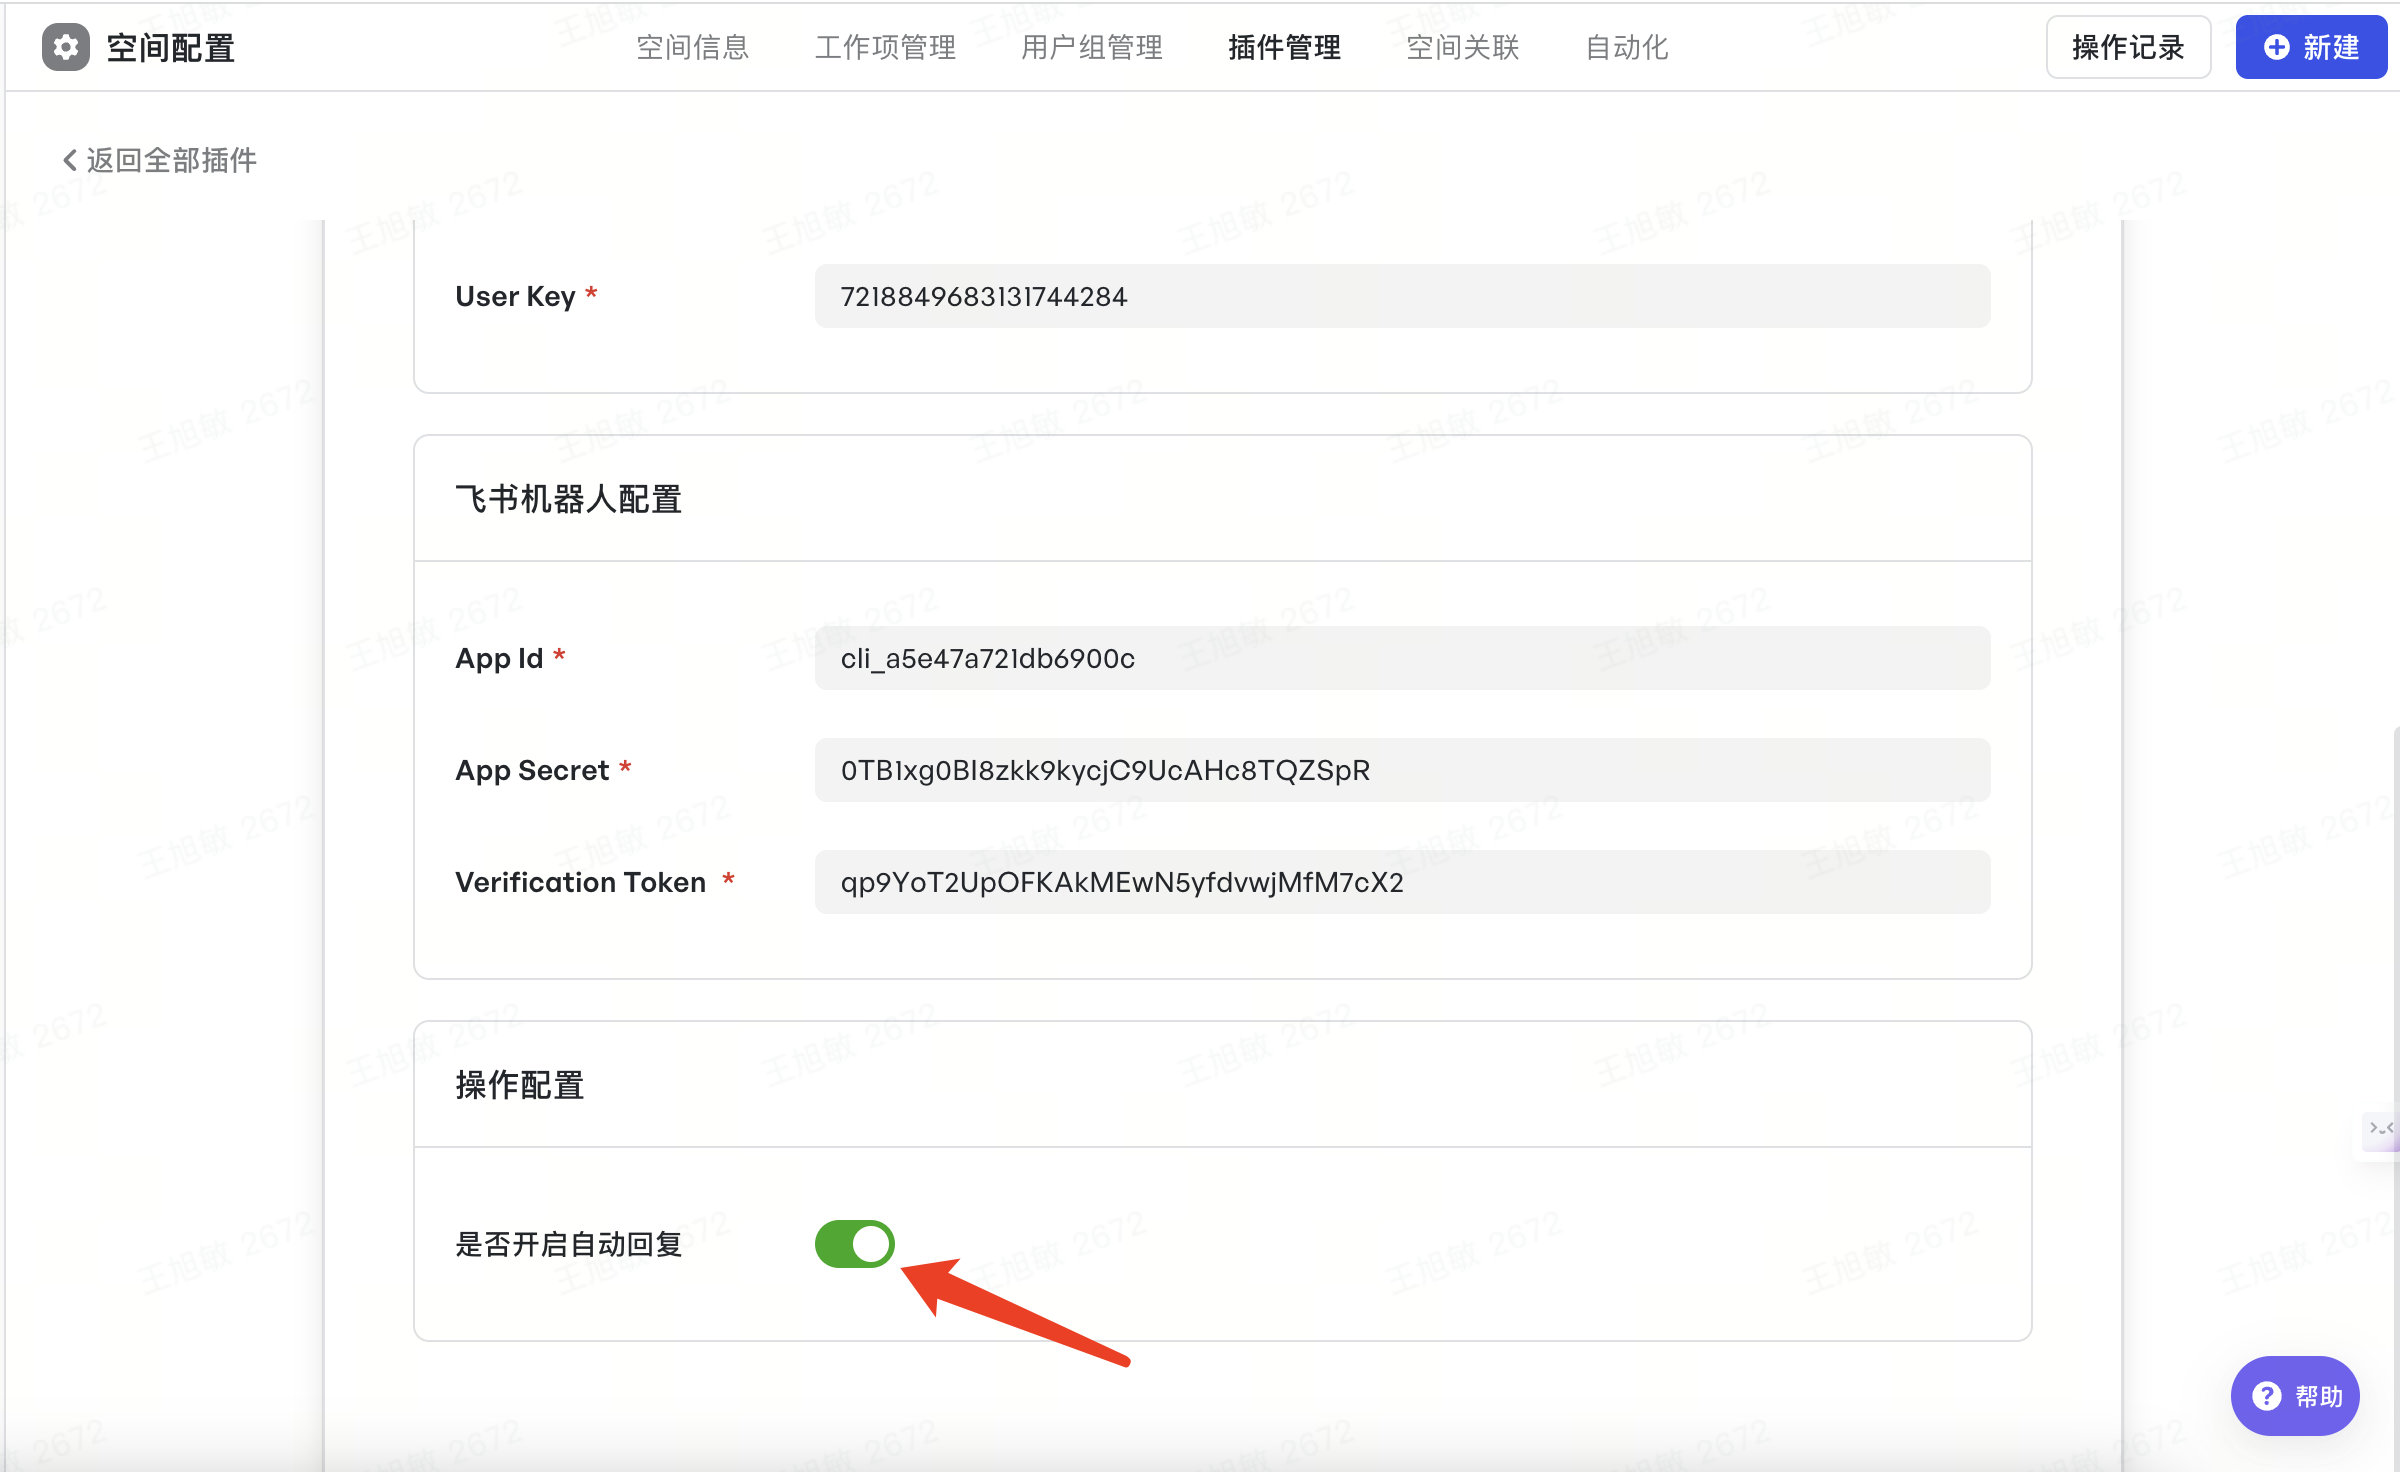Click the question mark help icon

coord(2267,1396)
